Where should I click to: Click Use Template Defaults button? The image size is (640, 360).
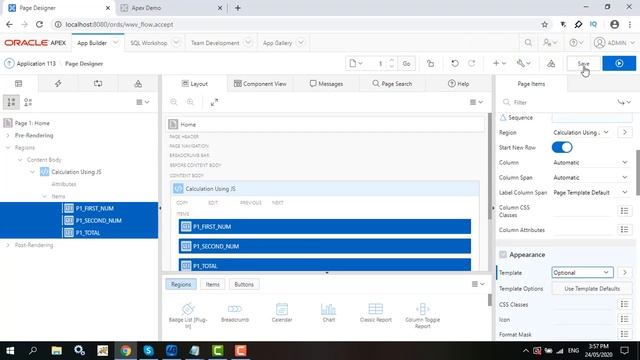(x=592, y=289)
